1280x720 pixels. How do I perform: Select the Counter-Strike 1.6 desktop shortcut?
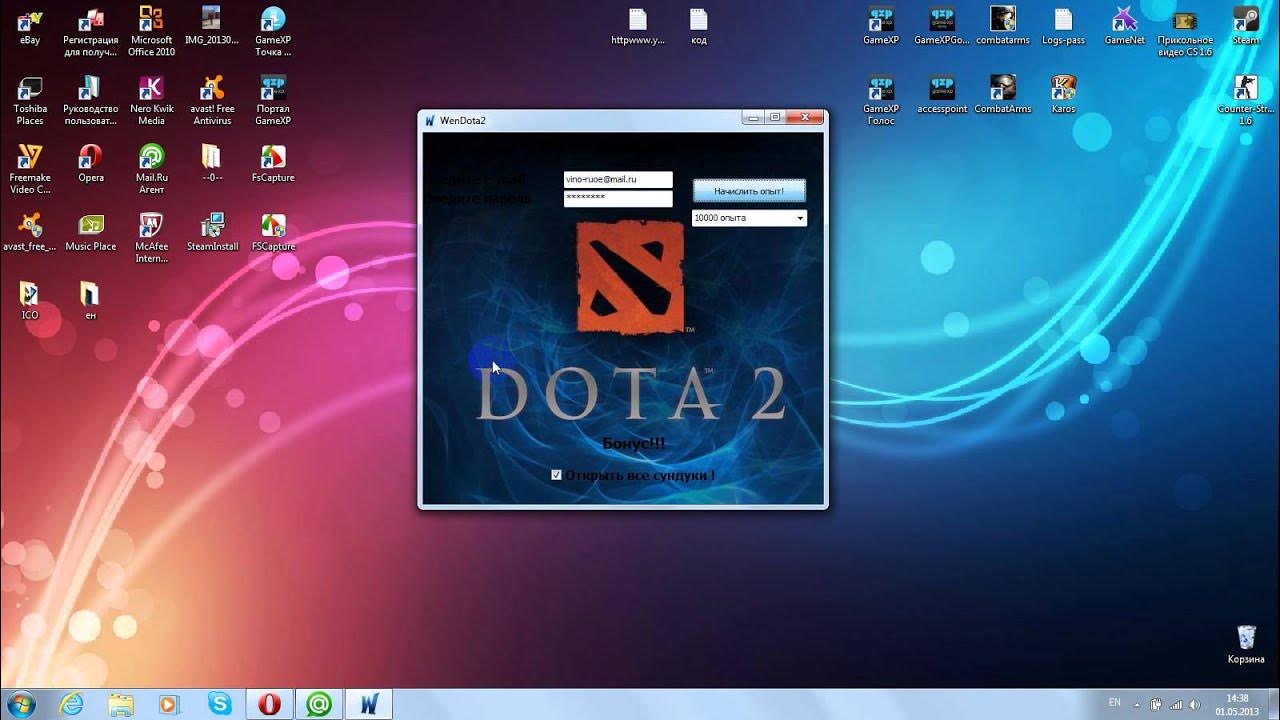coord(1246,100)
